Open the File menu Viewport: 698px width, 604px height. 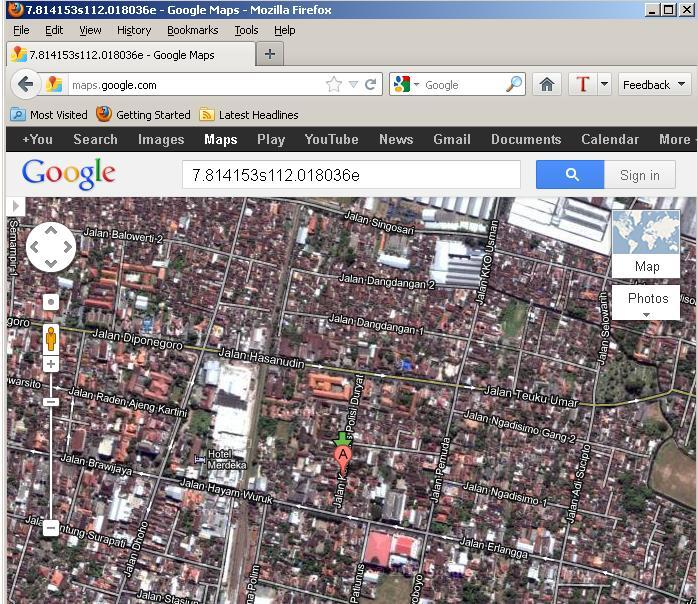click(x=21, y=30)
